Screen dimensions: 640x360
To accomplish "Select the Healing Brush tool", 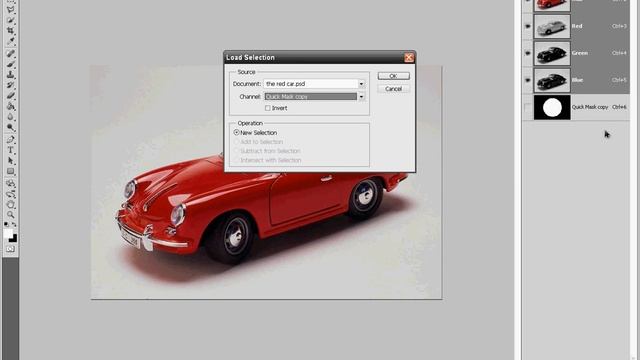I will click(x=11, y=53).
